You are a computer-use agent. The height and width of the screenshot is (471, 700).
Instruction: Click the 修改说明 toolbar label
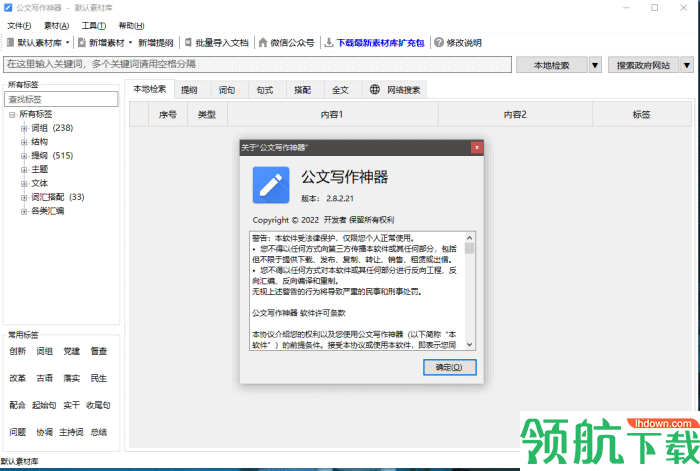pyautogui.click(x=464, y=43)
